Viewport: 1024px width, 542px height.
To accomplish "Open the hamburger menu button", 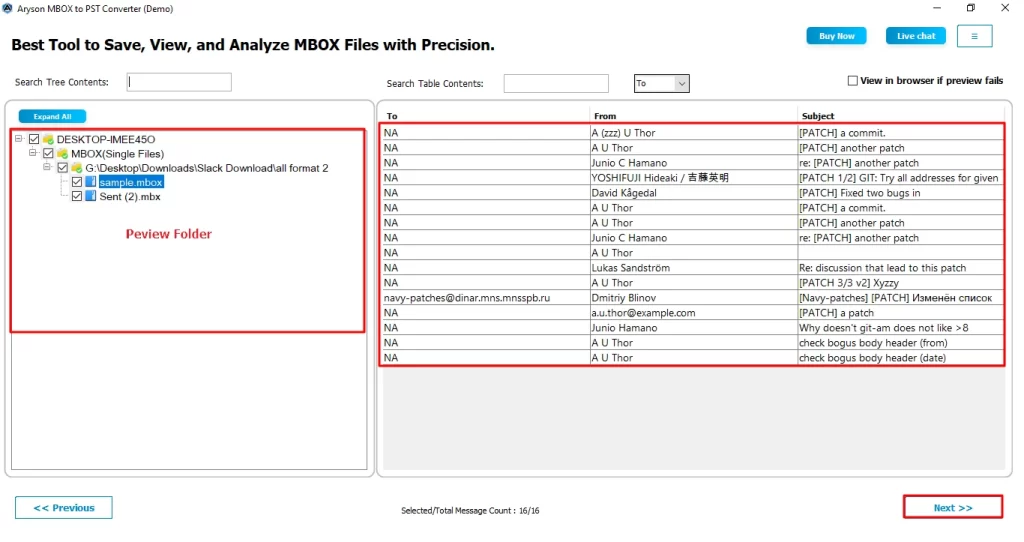I will (974, 36).
